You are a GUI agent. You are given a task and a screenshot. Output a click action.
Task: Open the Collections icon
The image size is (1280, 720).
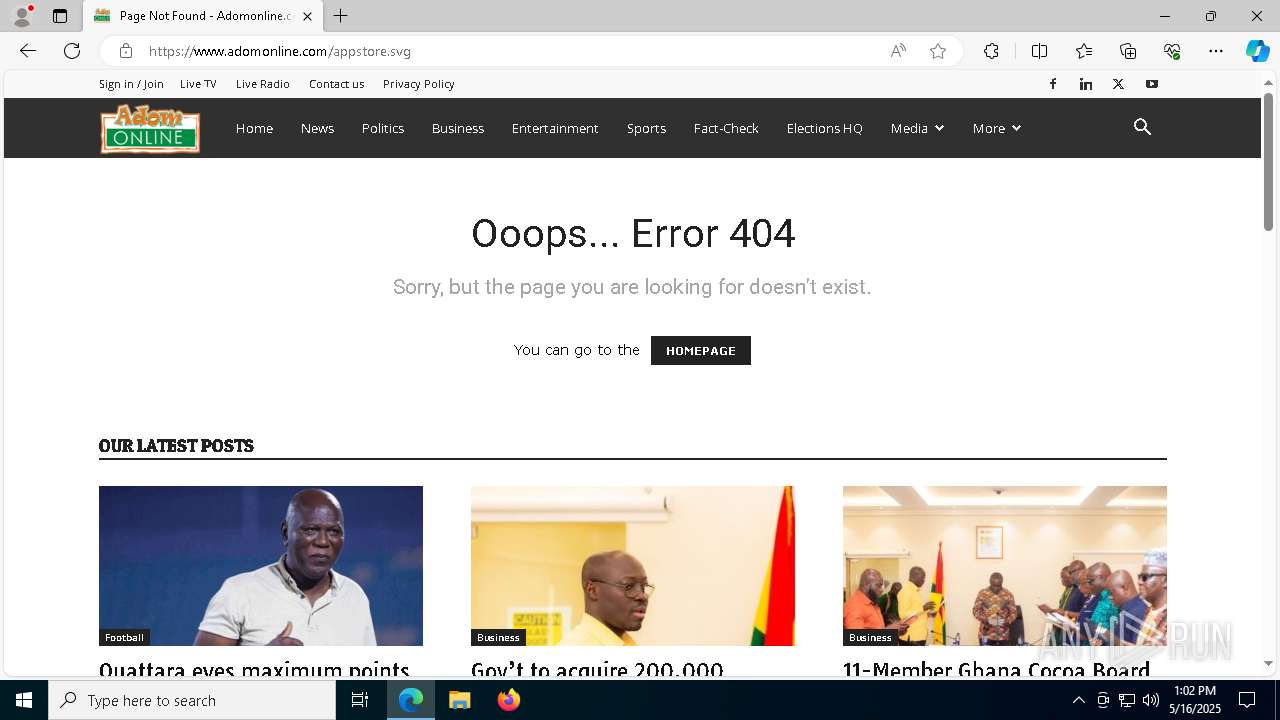[1128, 51]
